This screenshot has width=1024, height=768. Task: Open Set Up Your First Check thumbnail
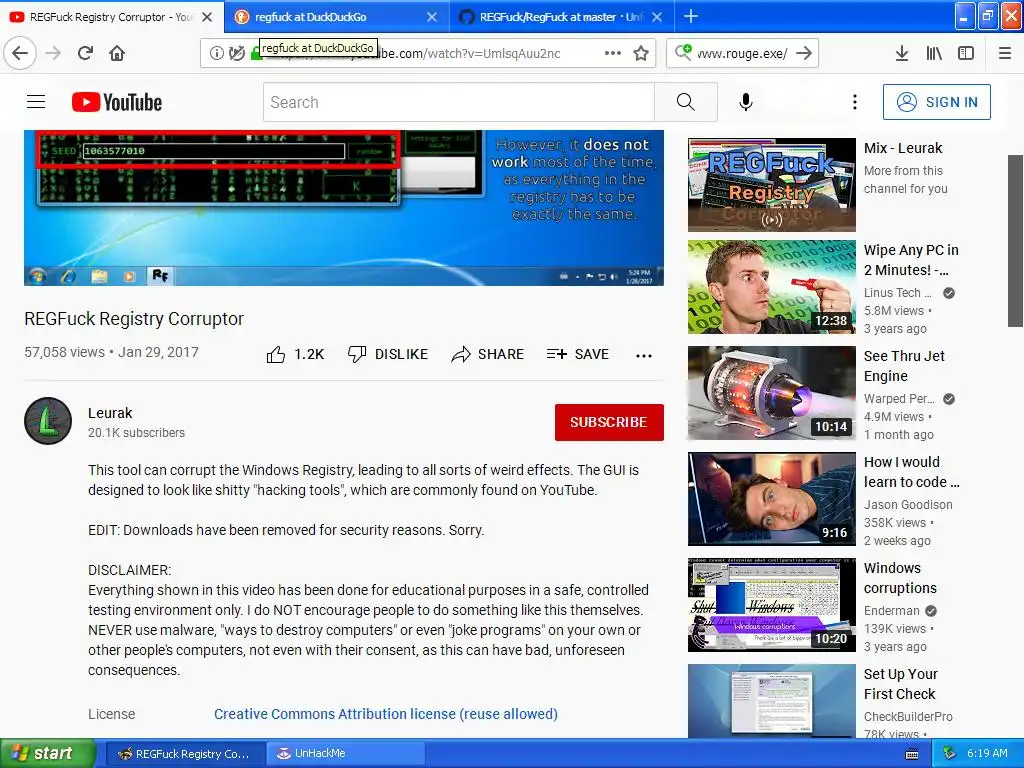[x=771, y=701]
